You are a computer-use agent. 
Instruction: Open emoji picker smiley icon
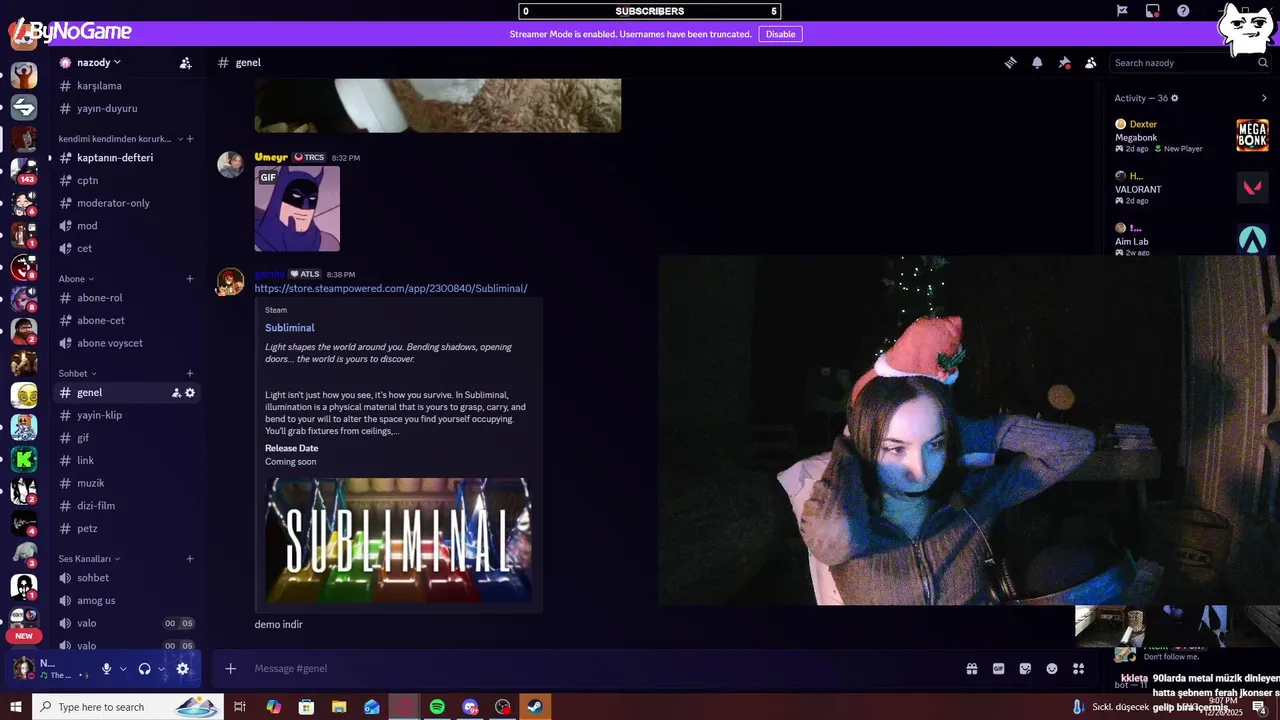coord(1052,669)
